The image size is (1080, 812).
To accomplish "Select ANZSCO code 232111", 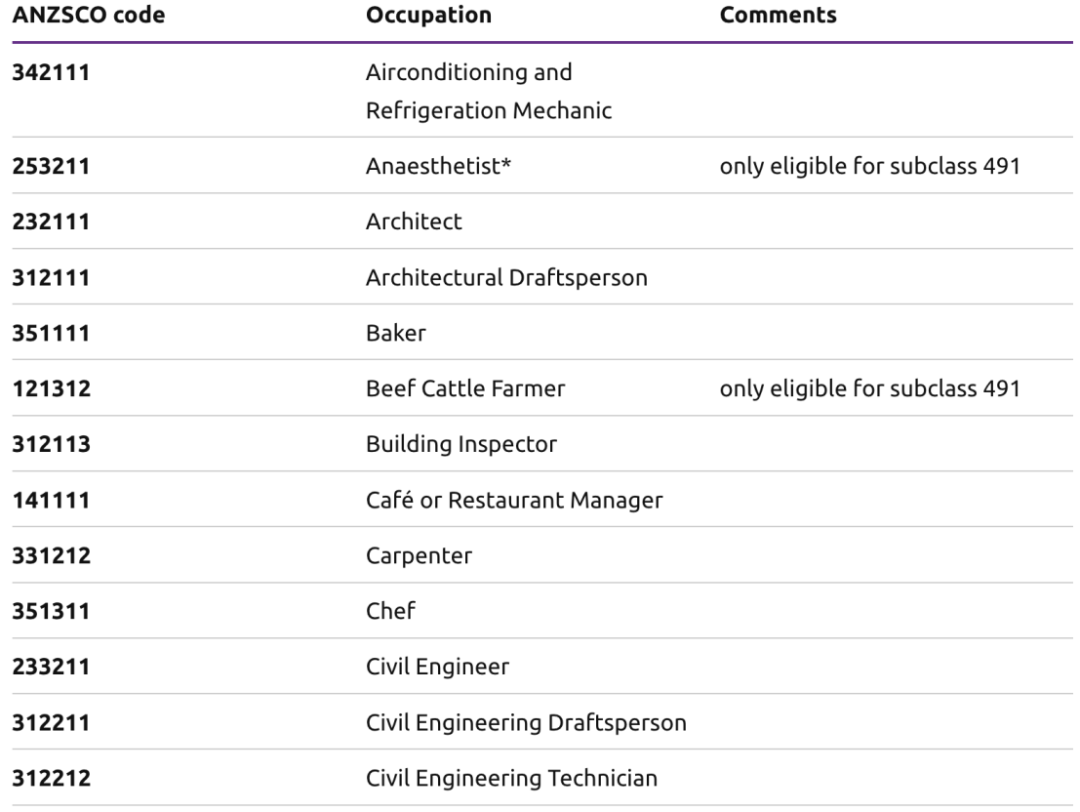I will (50, 222).
